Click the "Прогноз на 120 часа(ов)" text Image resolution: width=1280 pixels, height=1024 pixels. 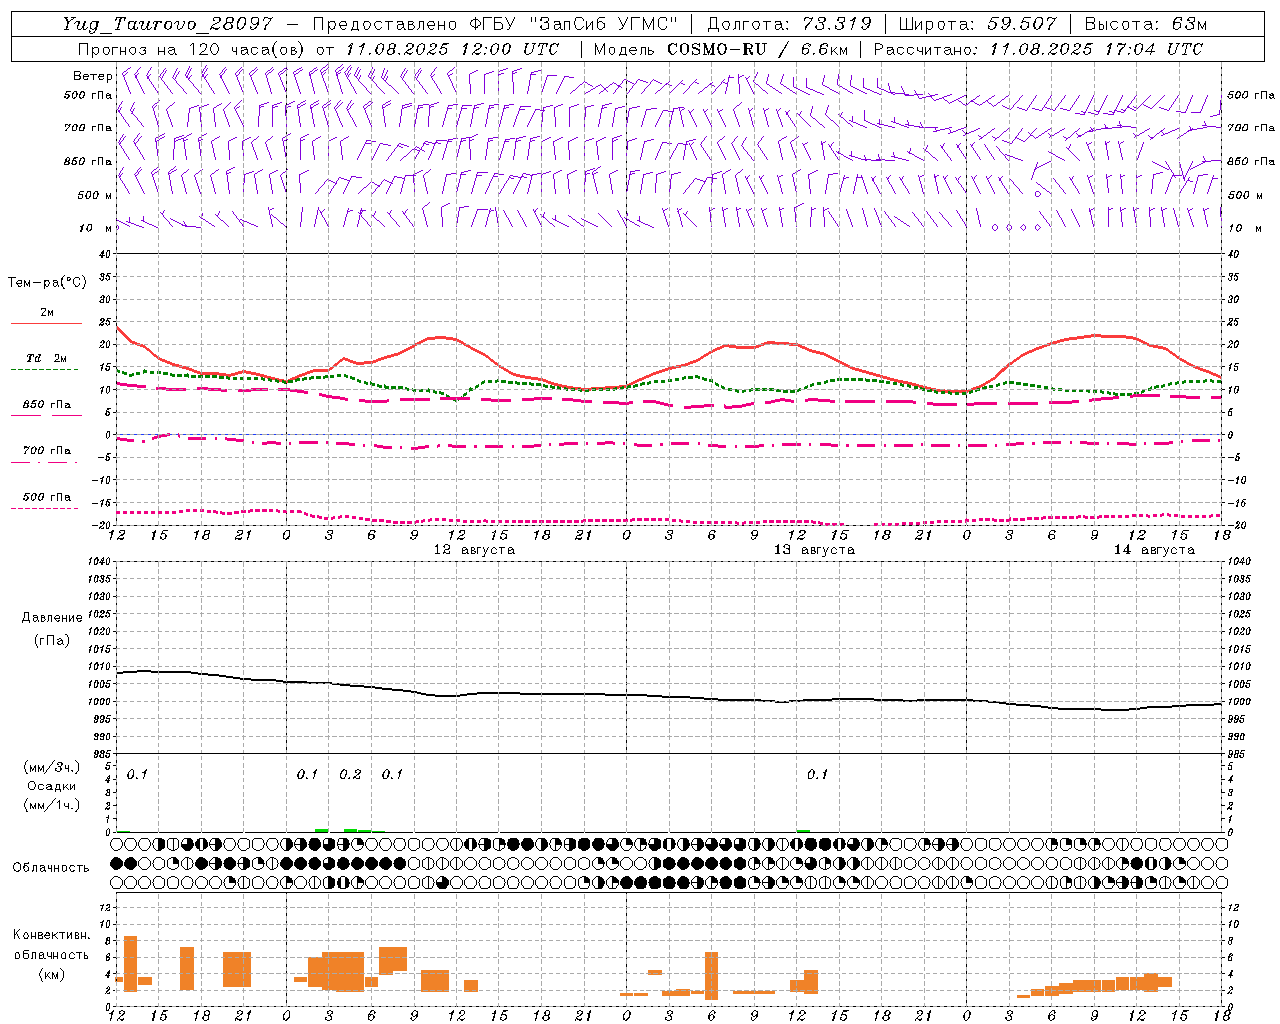pyautogui.click(x=192, y=49)
